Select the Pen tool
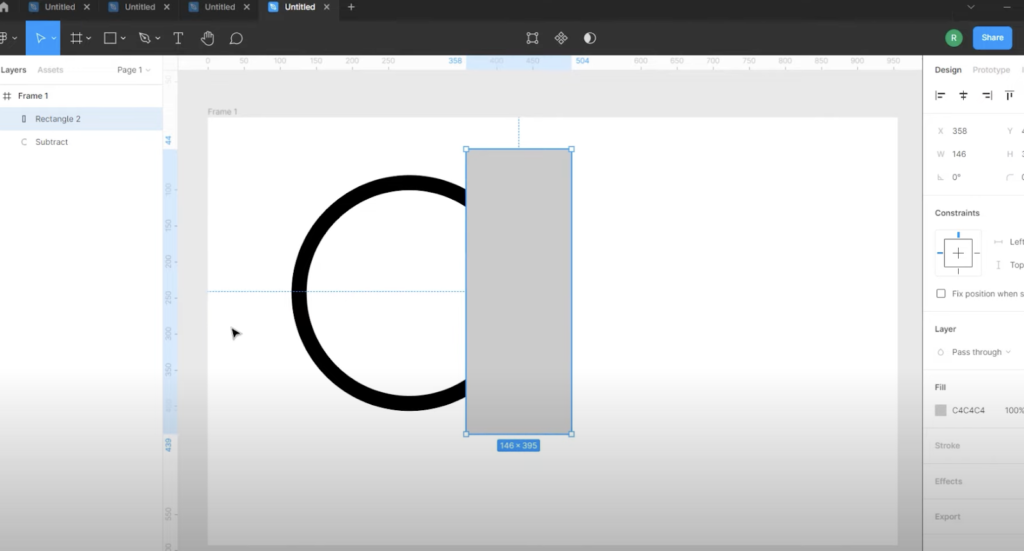The height and width of the screenshot is (551, 1024). [x=145, y=38]
